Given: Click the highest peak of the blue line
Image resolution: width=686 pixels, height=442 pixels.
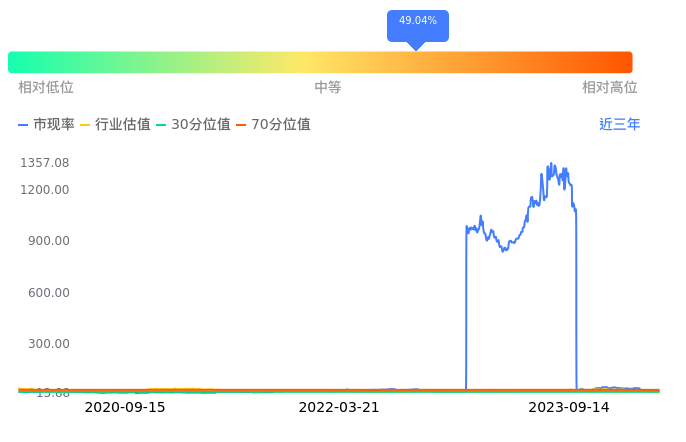Looking at the screenshot, I should [x=549, y=164].
